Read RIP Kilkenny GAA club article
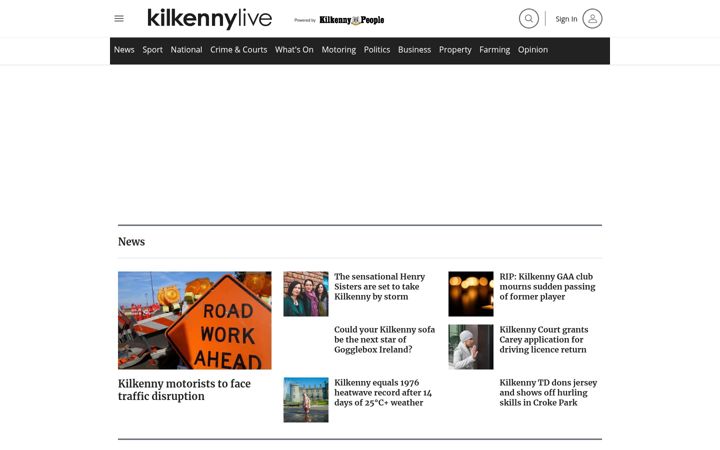The width and height of the screenshot is (720, 450). coord(547,287)
